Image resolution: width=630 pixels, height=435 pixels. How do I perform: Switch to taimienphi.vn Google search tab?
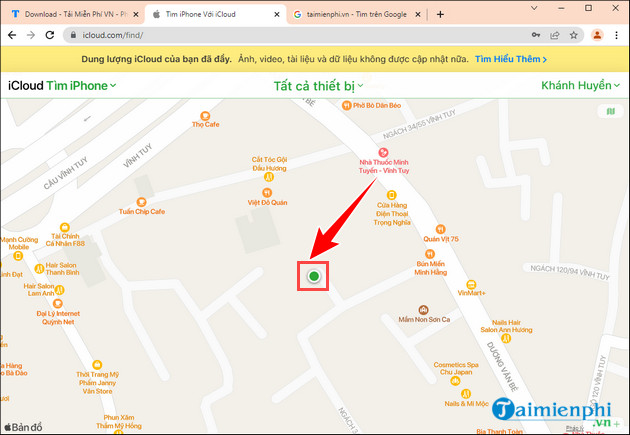356,14
